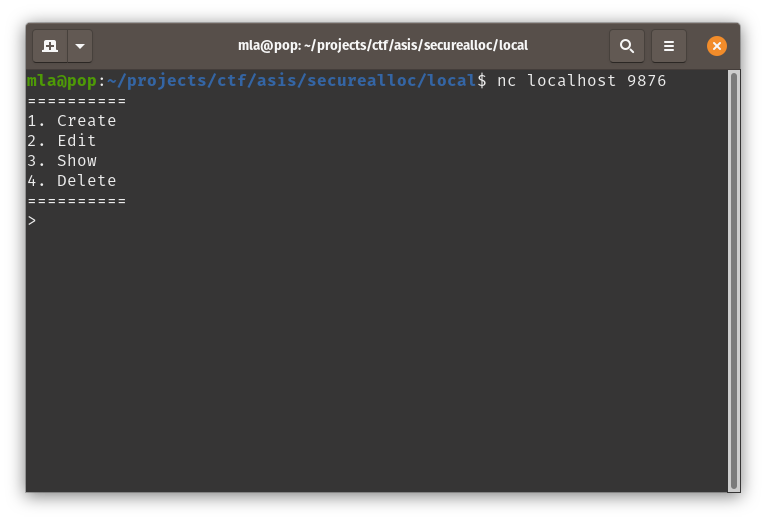Open the terminal search tool

626,46
